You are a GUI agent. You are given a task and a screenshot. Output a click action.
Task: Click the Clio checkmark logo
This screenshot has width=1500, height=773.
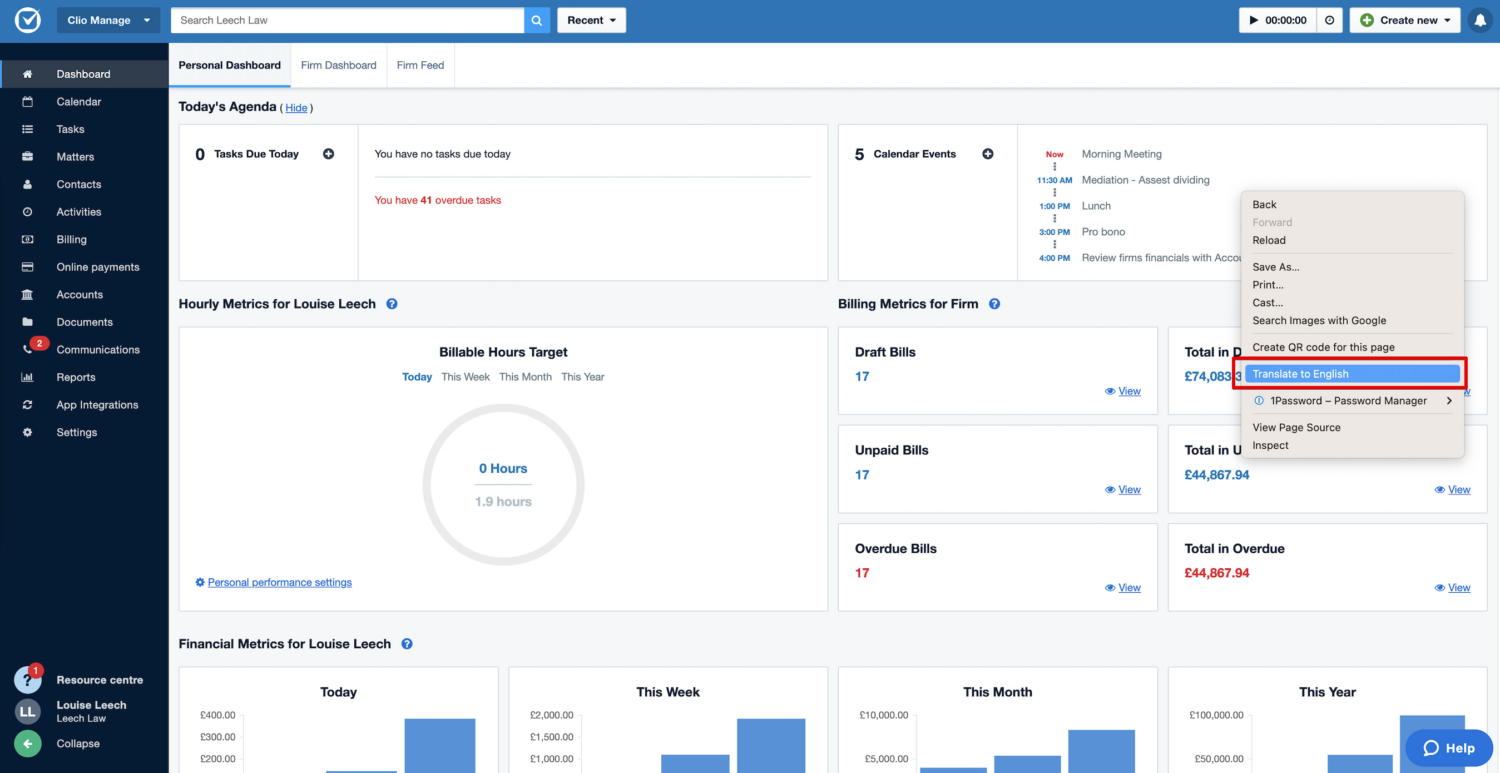point(27,20)
